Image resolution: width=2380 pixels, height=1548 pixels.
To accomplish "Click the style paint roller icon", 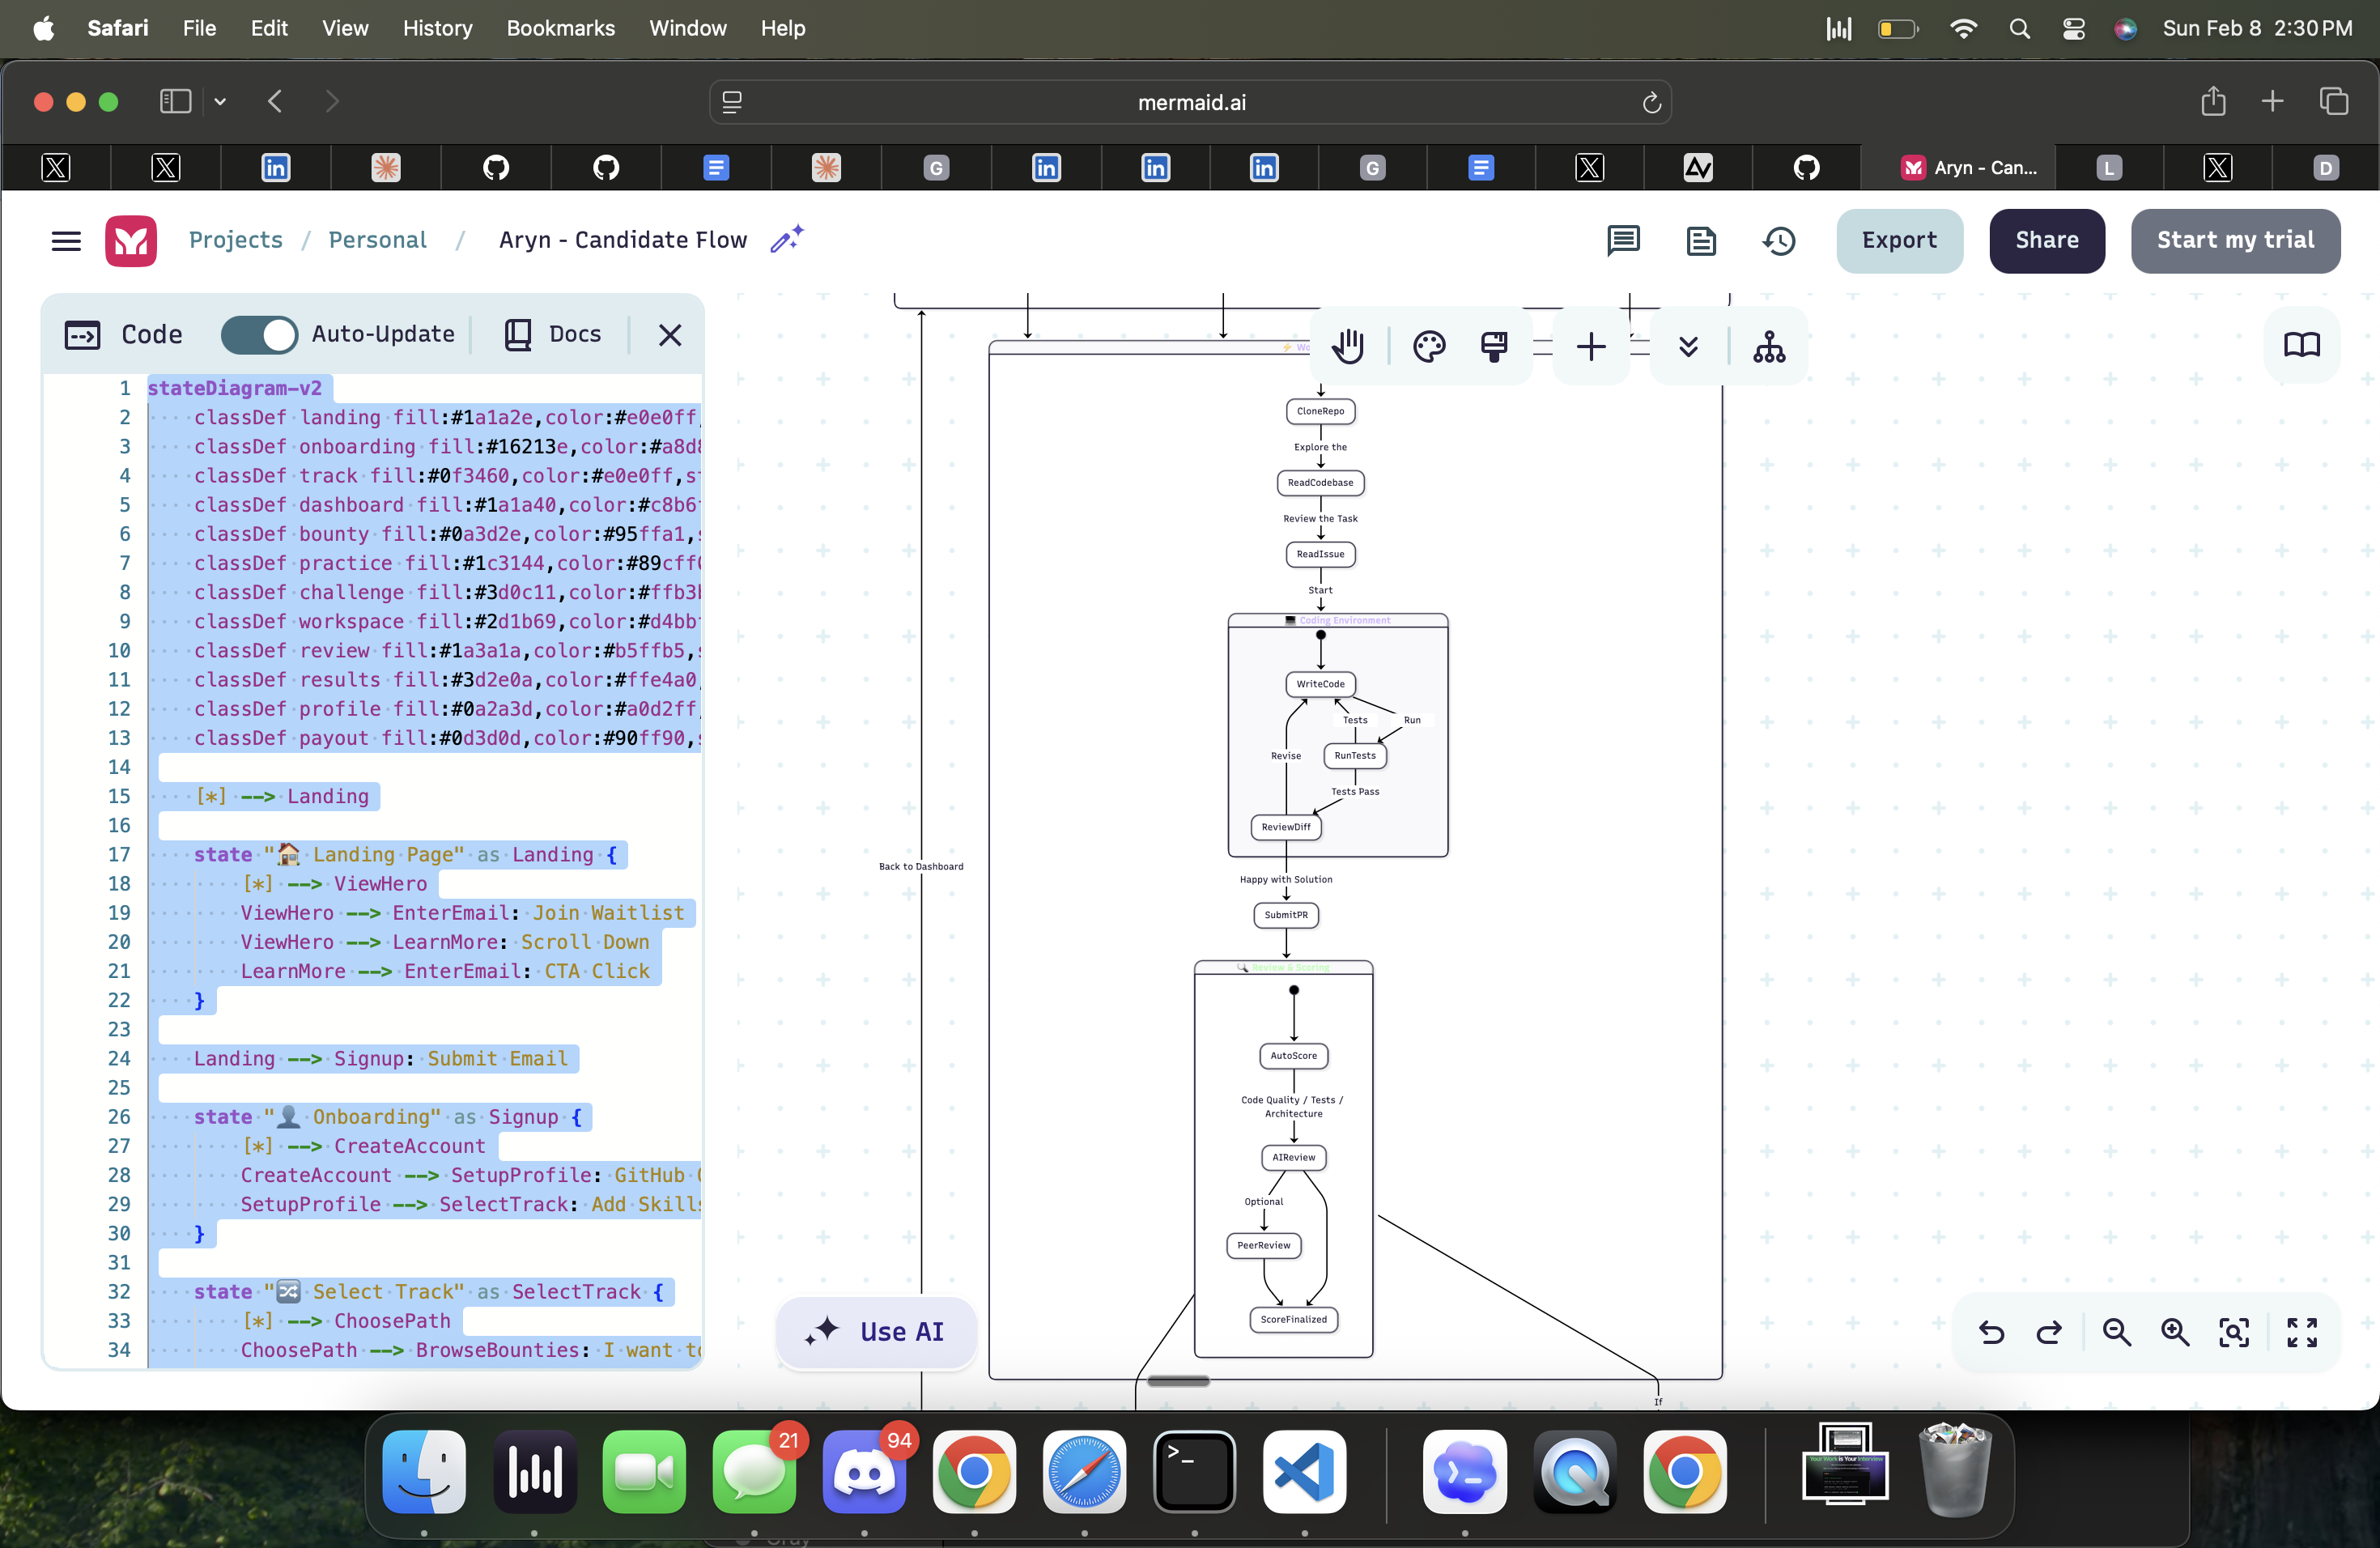I will (1494, 347).
